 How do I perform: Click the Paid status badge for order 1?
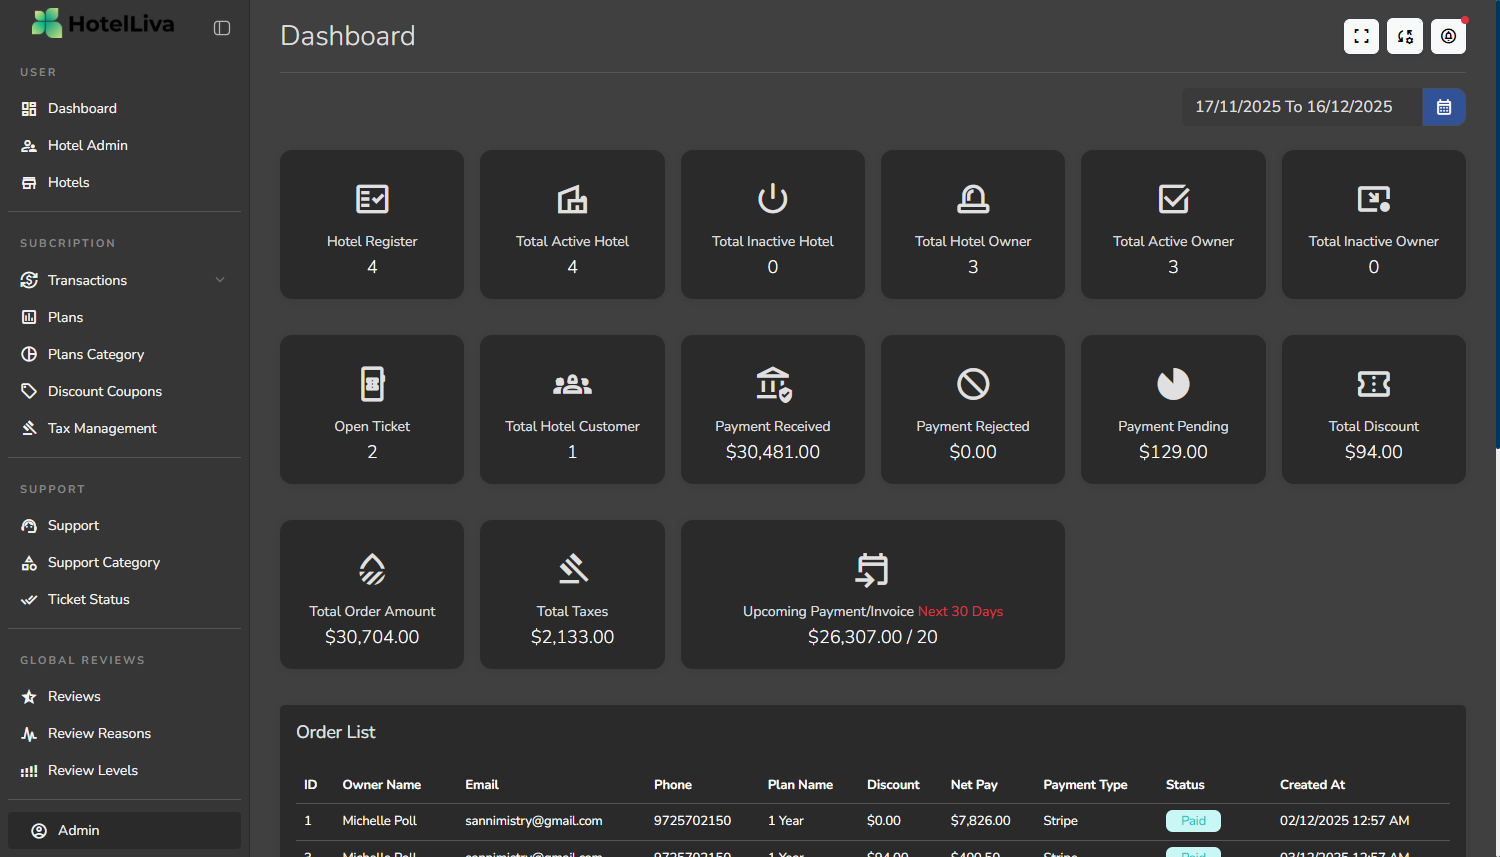coord(1193,821)
